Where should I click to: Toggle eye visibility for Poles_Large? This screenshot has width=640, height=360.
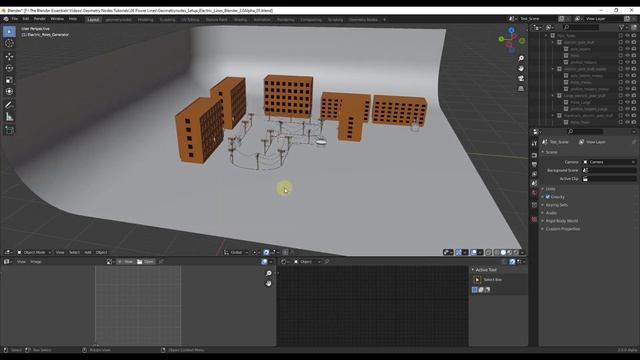click(627, 102)
